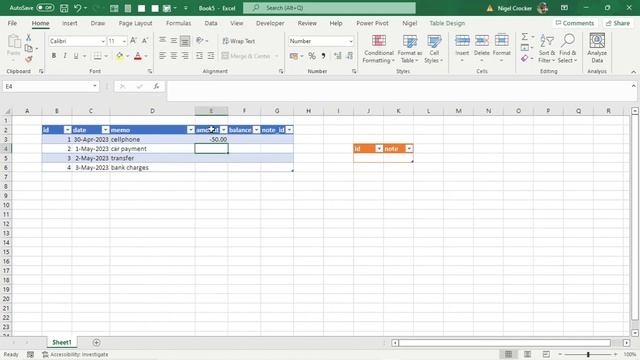The width and height of the screenshot is (640, 360).
Task: Open the Format cells menu
Action: tap(502, 49)
